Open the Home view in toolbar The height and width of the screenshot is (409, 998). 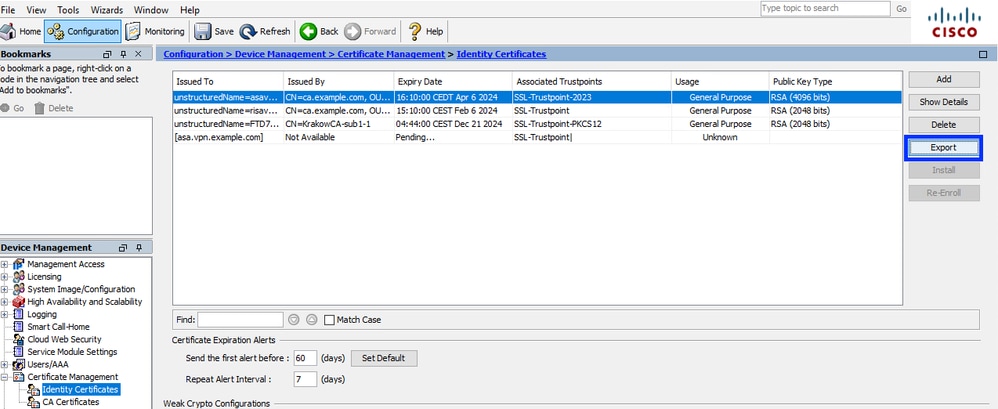21,31
